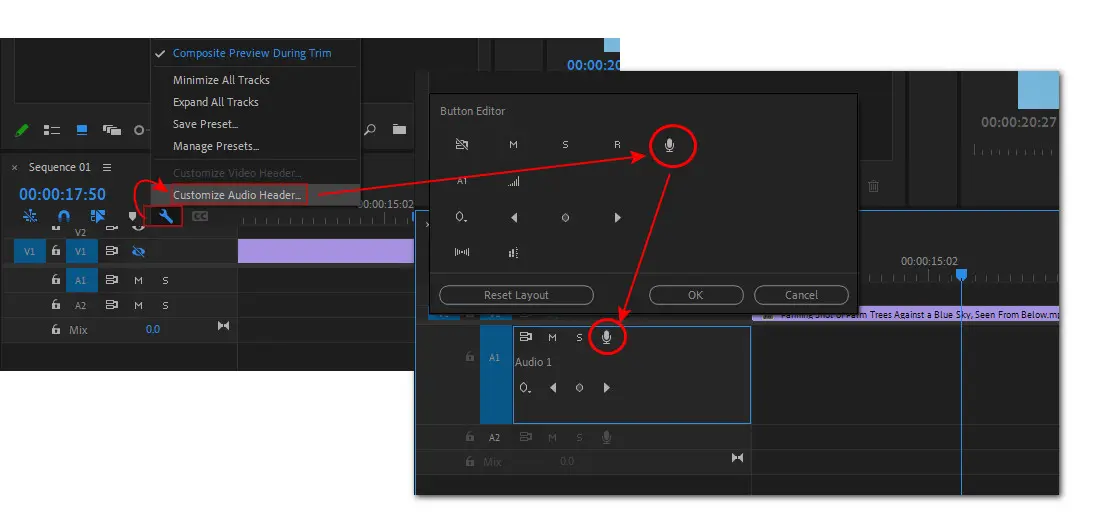This screenshot has height=524, width=1109.
Task: Select Add-Remove Keyframe diamond in Button Editor
Action: [x=565, y=218]
